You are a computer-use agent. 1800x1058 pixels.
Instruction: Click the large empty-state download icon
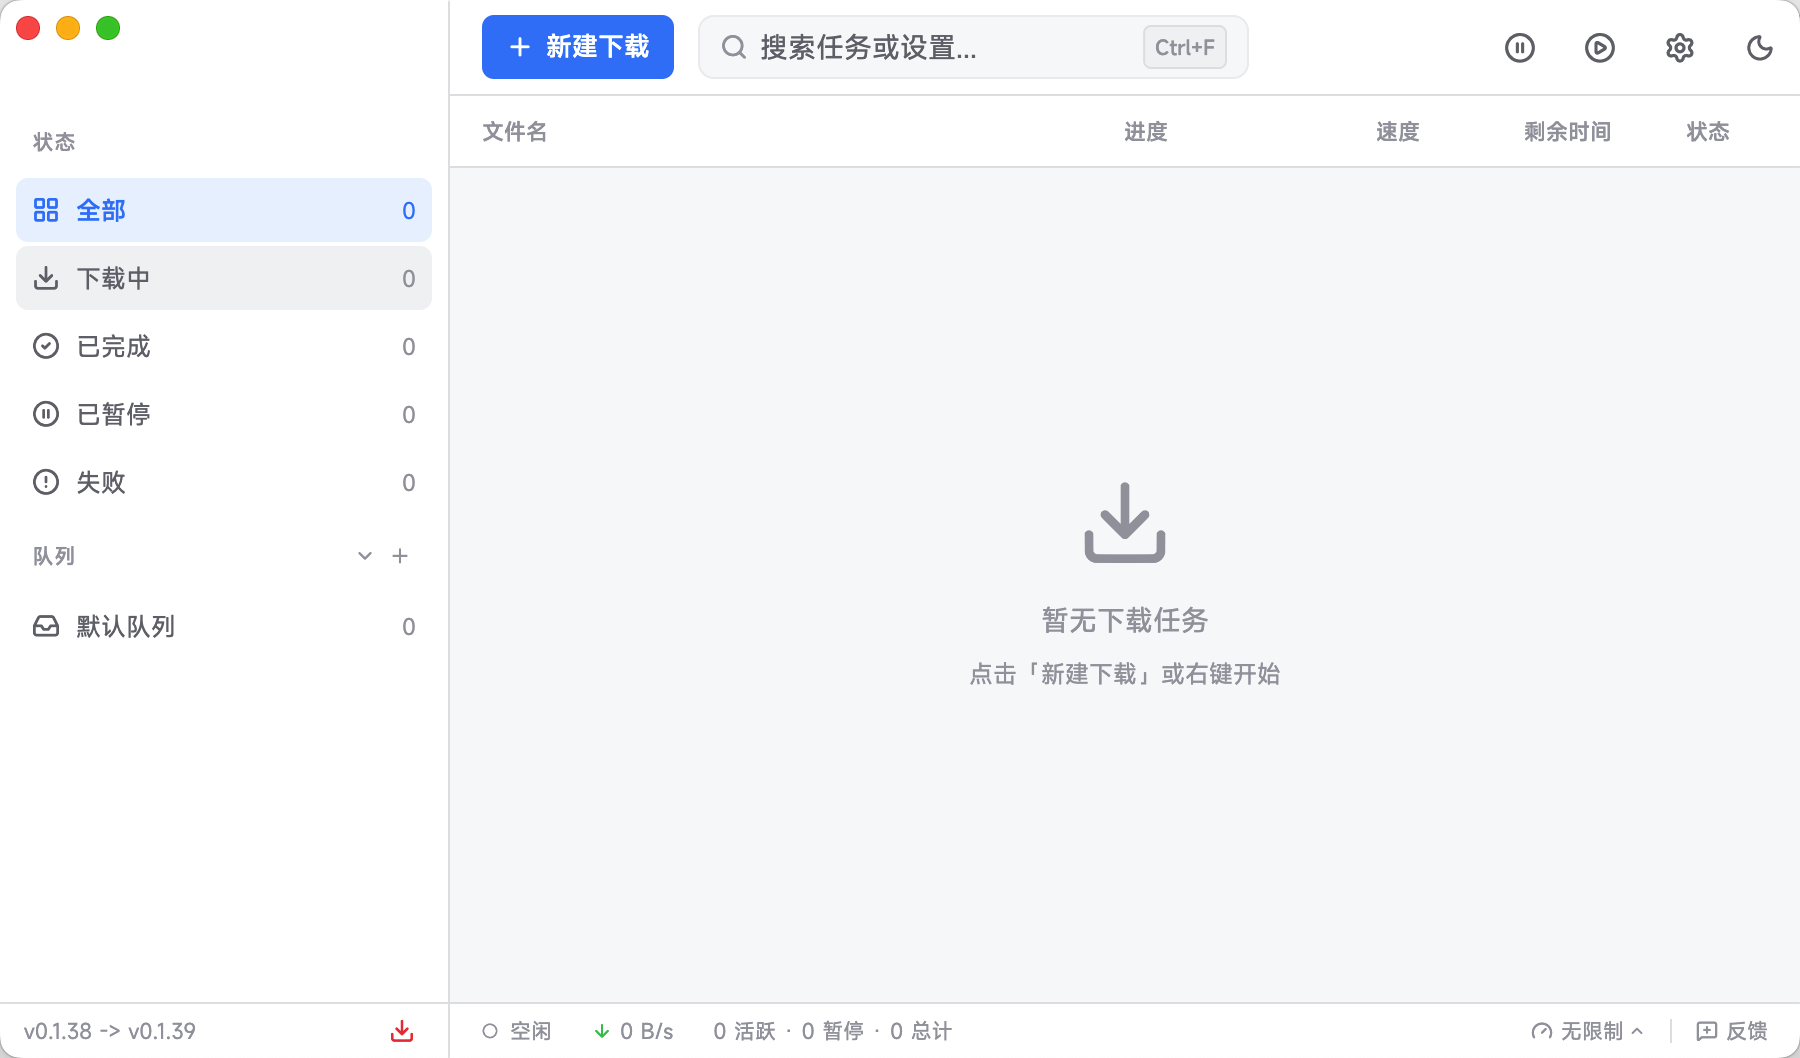coord(1125,523)
